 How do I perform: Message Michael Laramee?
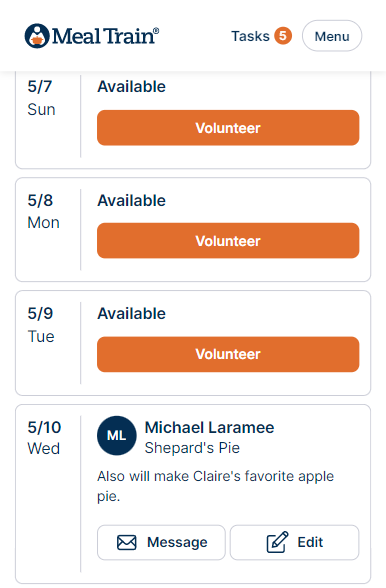tap(161, 543)
